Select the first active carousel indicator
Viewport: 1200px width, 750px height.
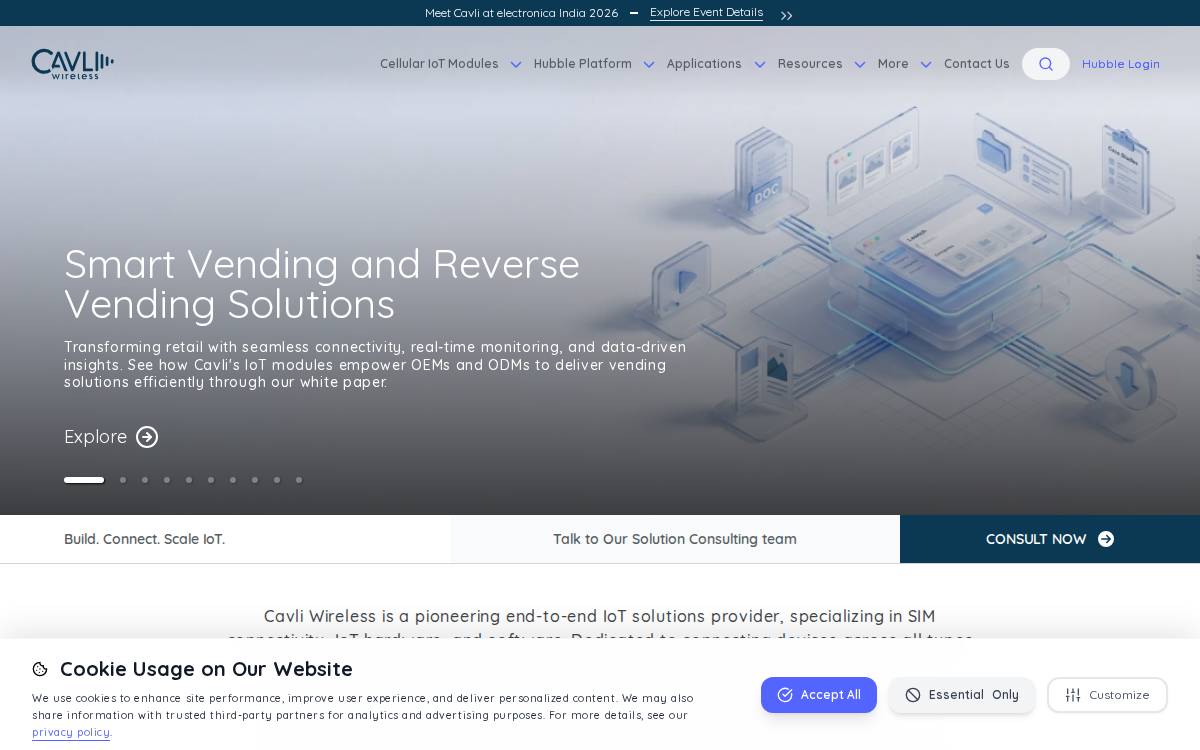tap(84, 480)
